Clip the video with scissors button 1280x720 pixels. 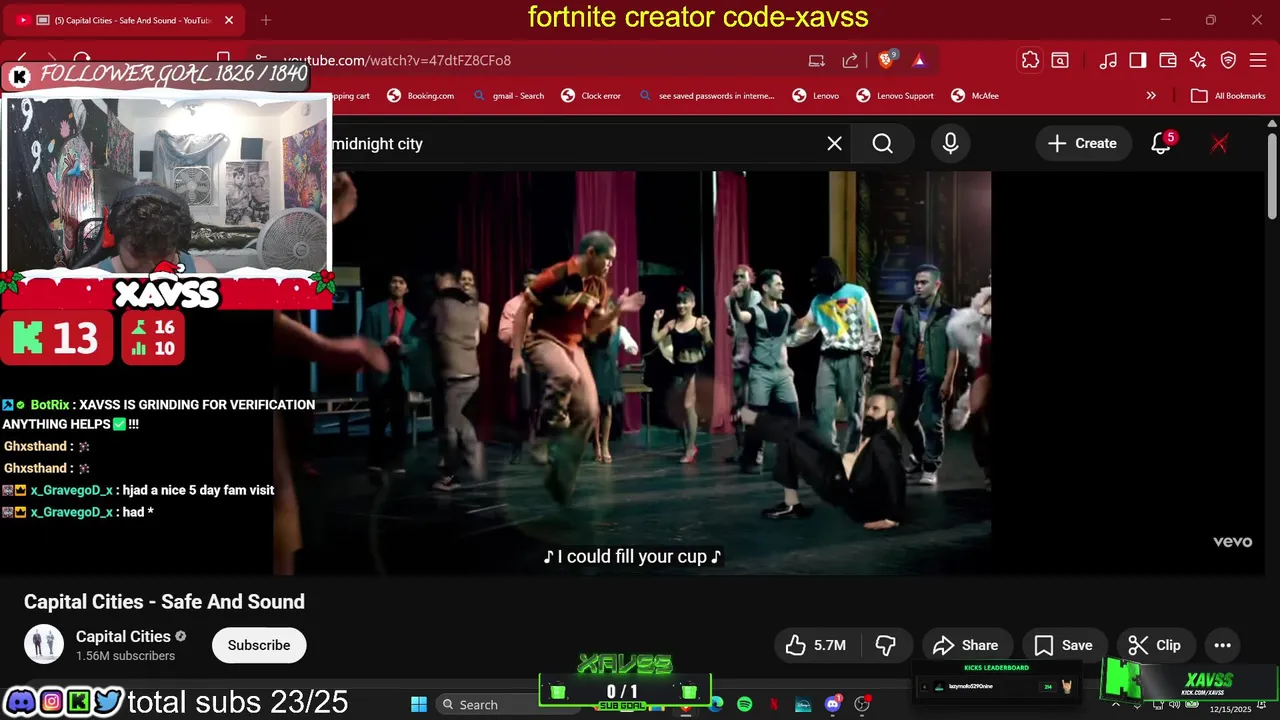click(1155, 645)
